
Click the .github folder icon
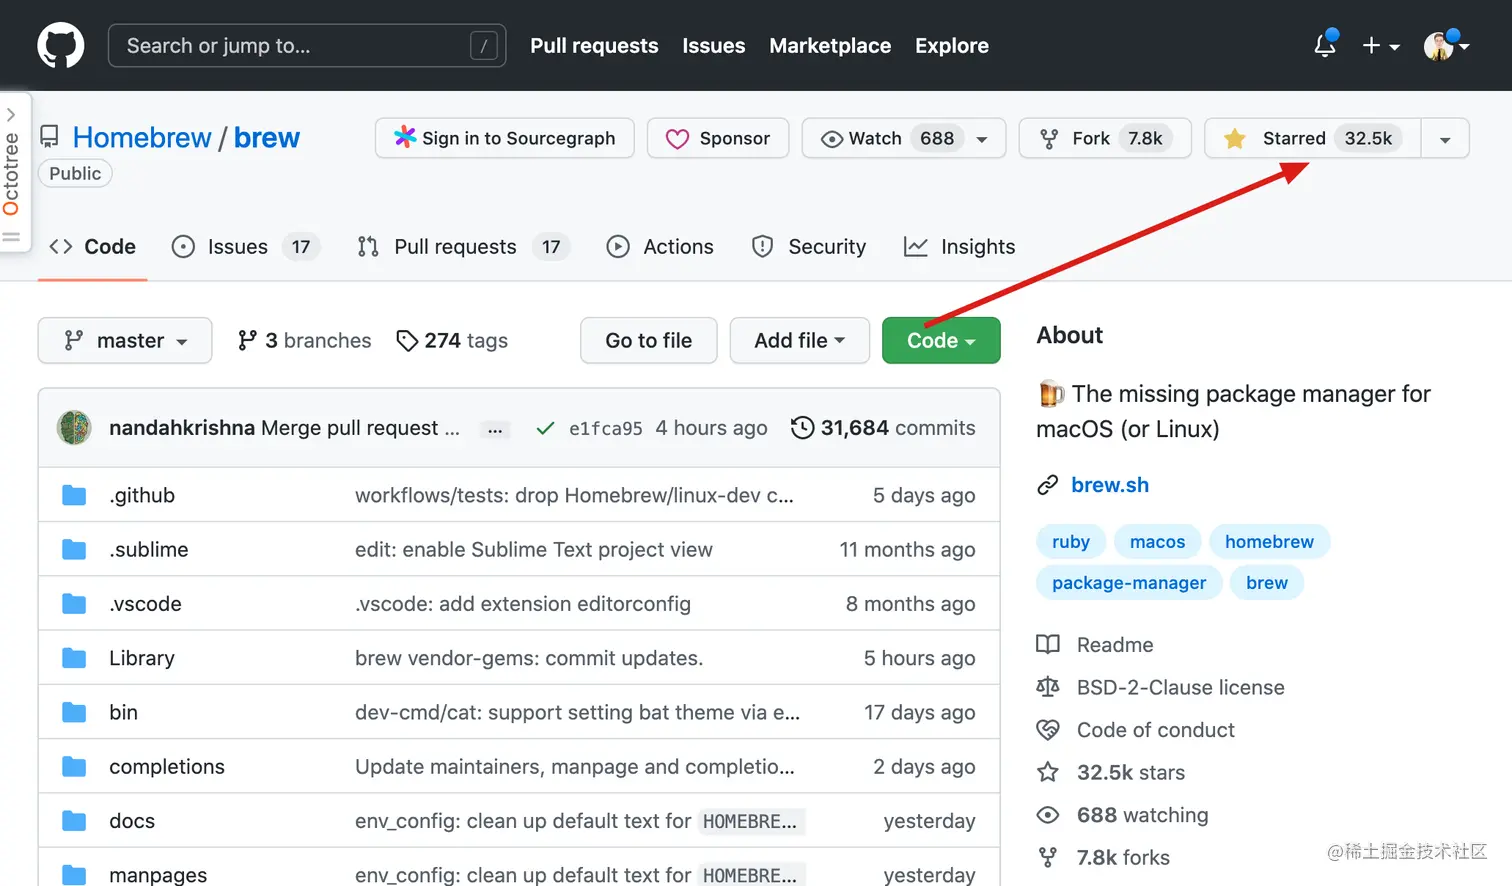(x=74, y=496)
